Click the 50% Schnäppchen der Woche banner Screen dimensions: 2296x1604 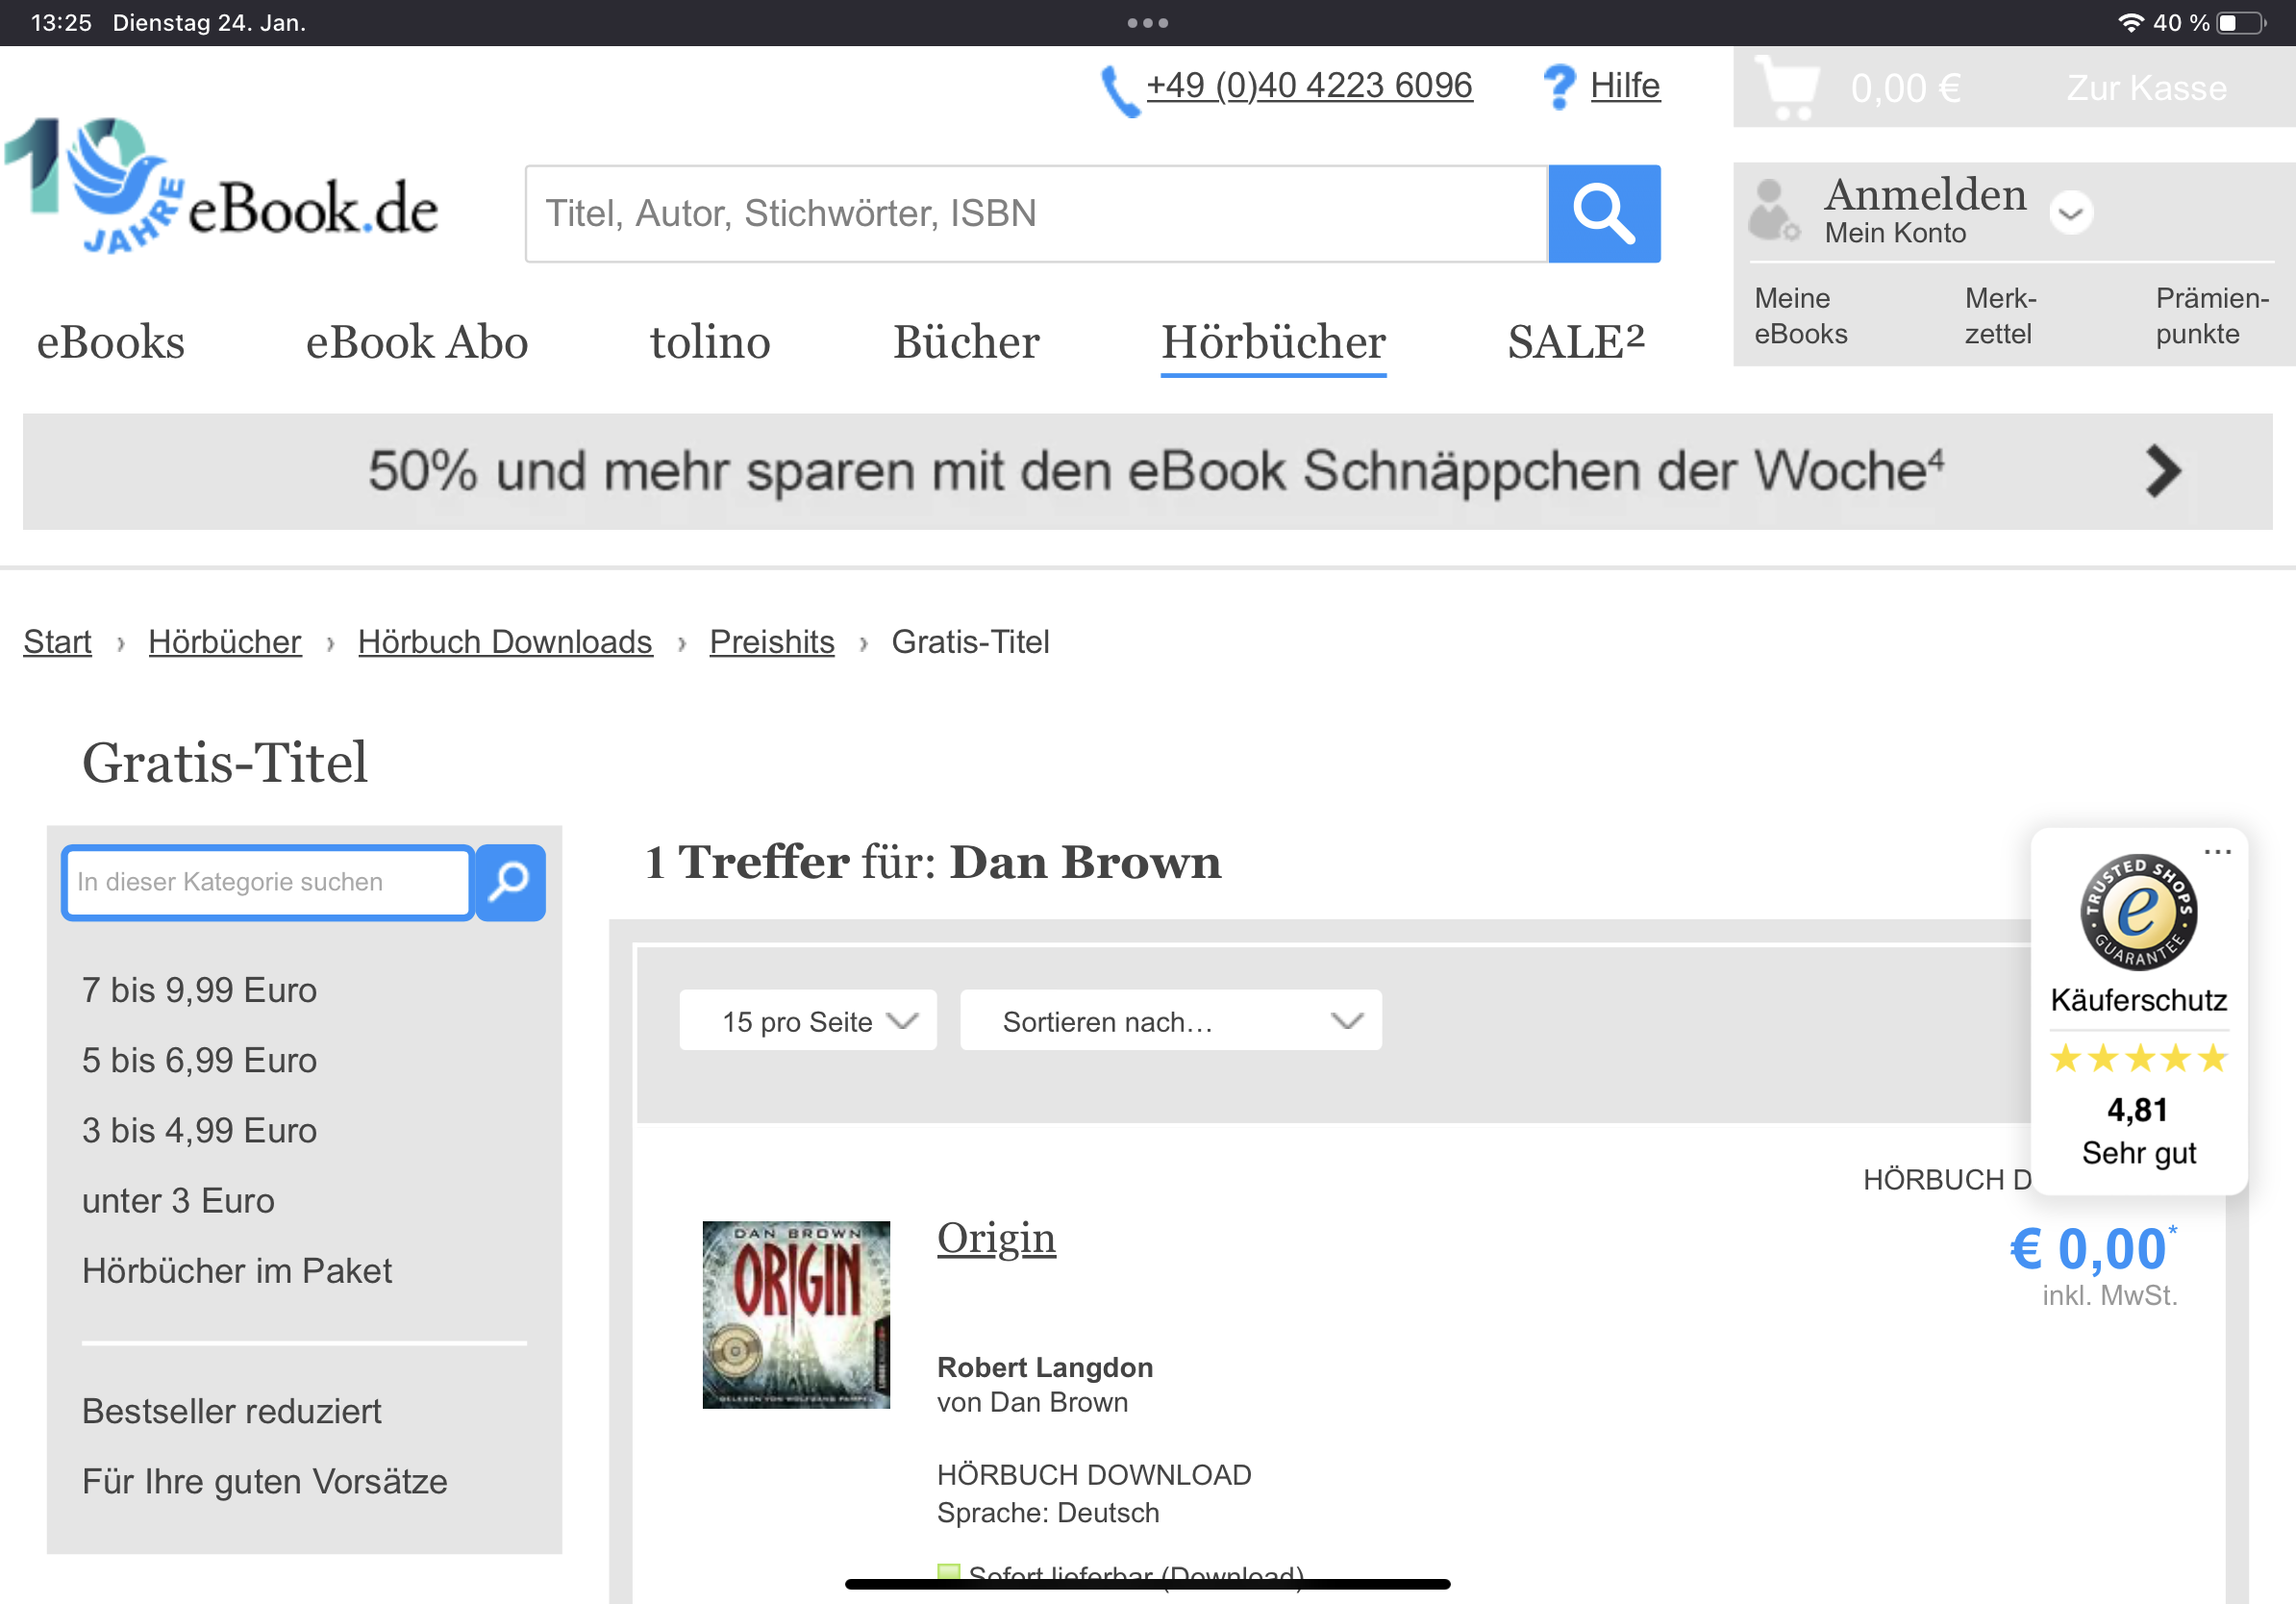click(1147, 471)
